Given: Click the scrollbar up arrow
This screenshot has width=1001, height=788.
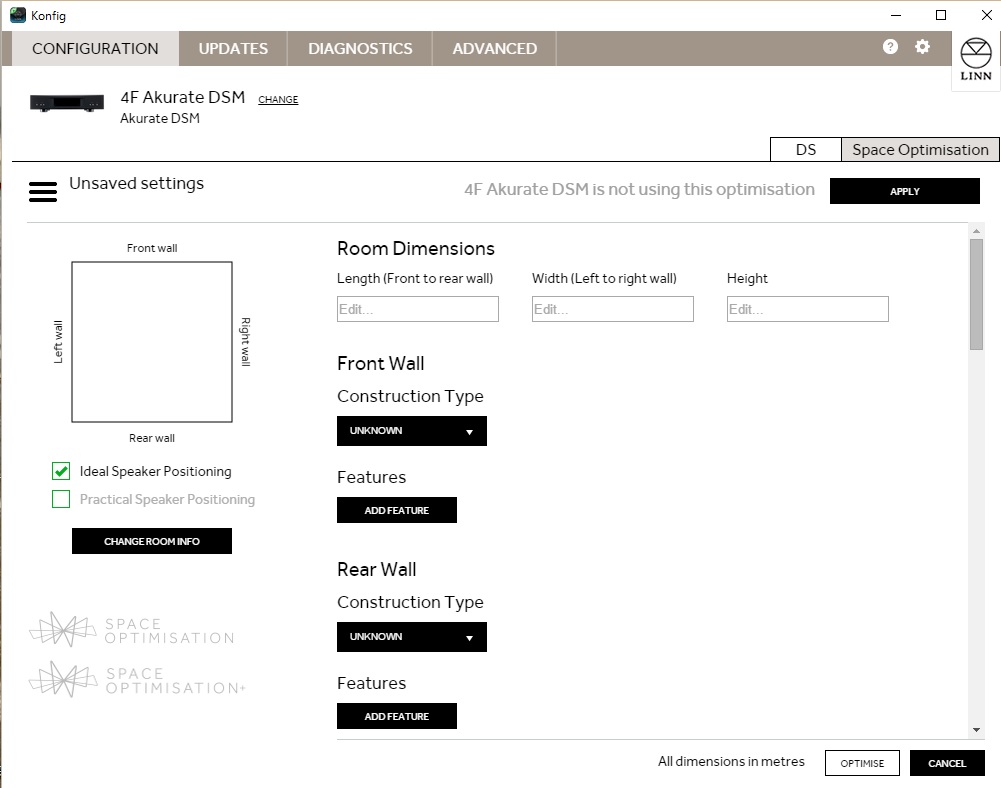Looking at the screenshot, I should point(977,231).
